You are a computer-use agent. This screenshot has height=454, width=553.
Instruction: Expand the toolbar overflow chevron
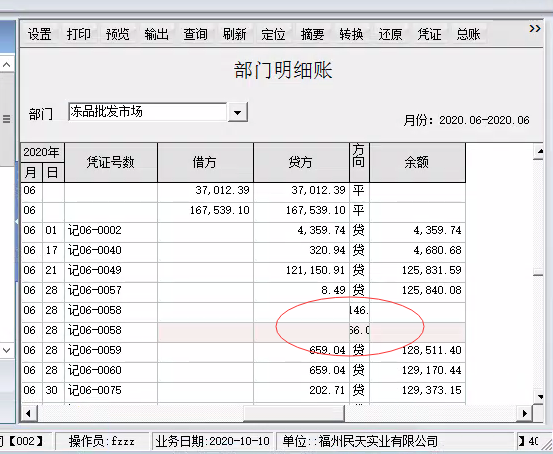coord(535,29)
